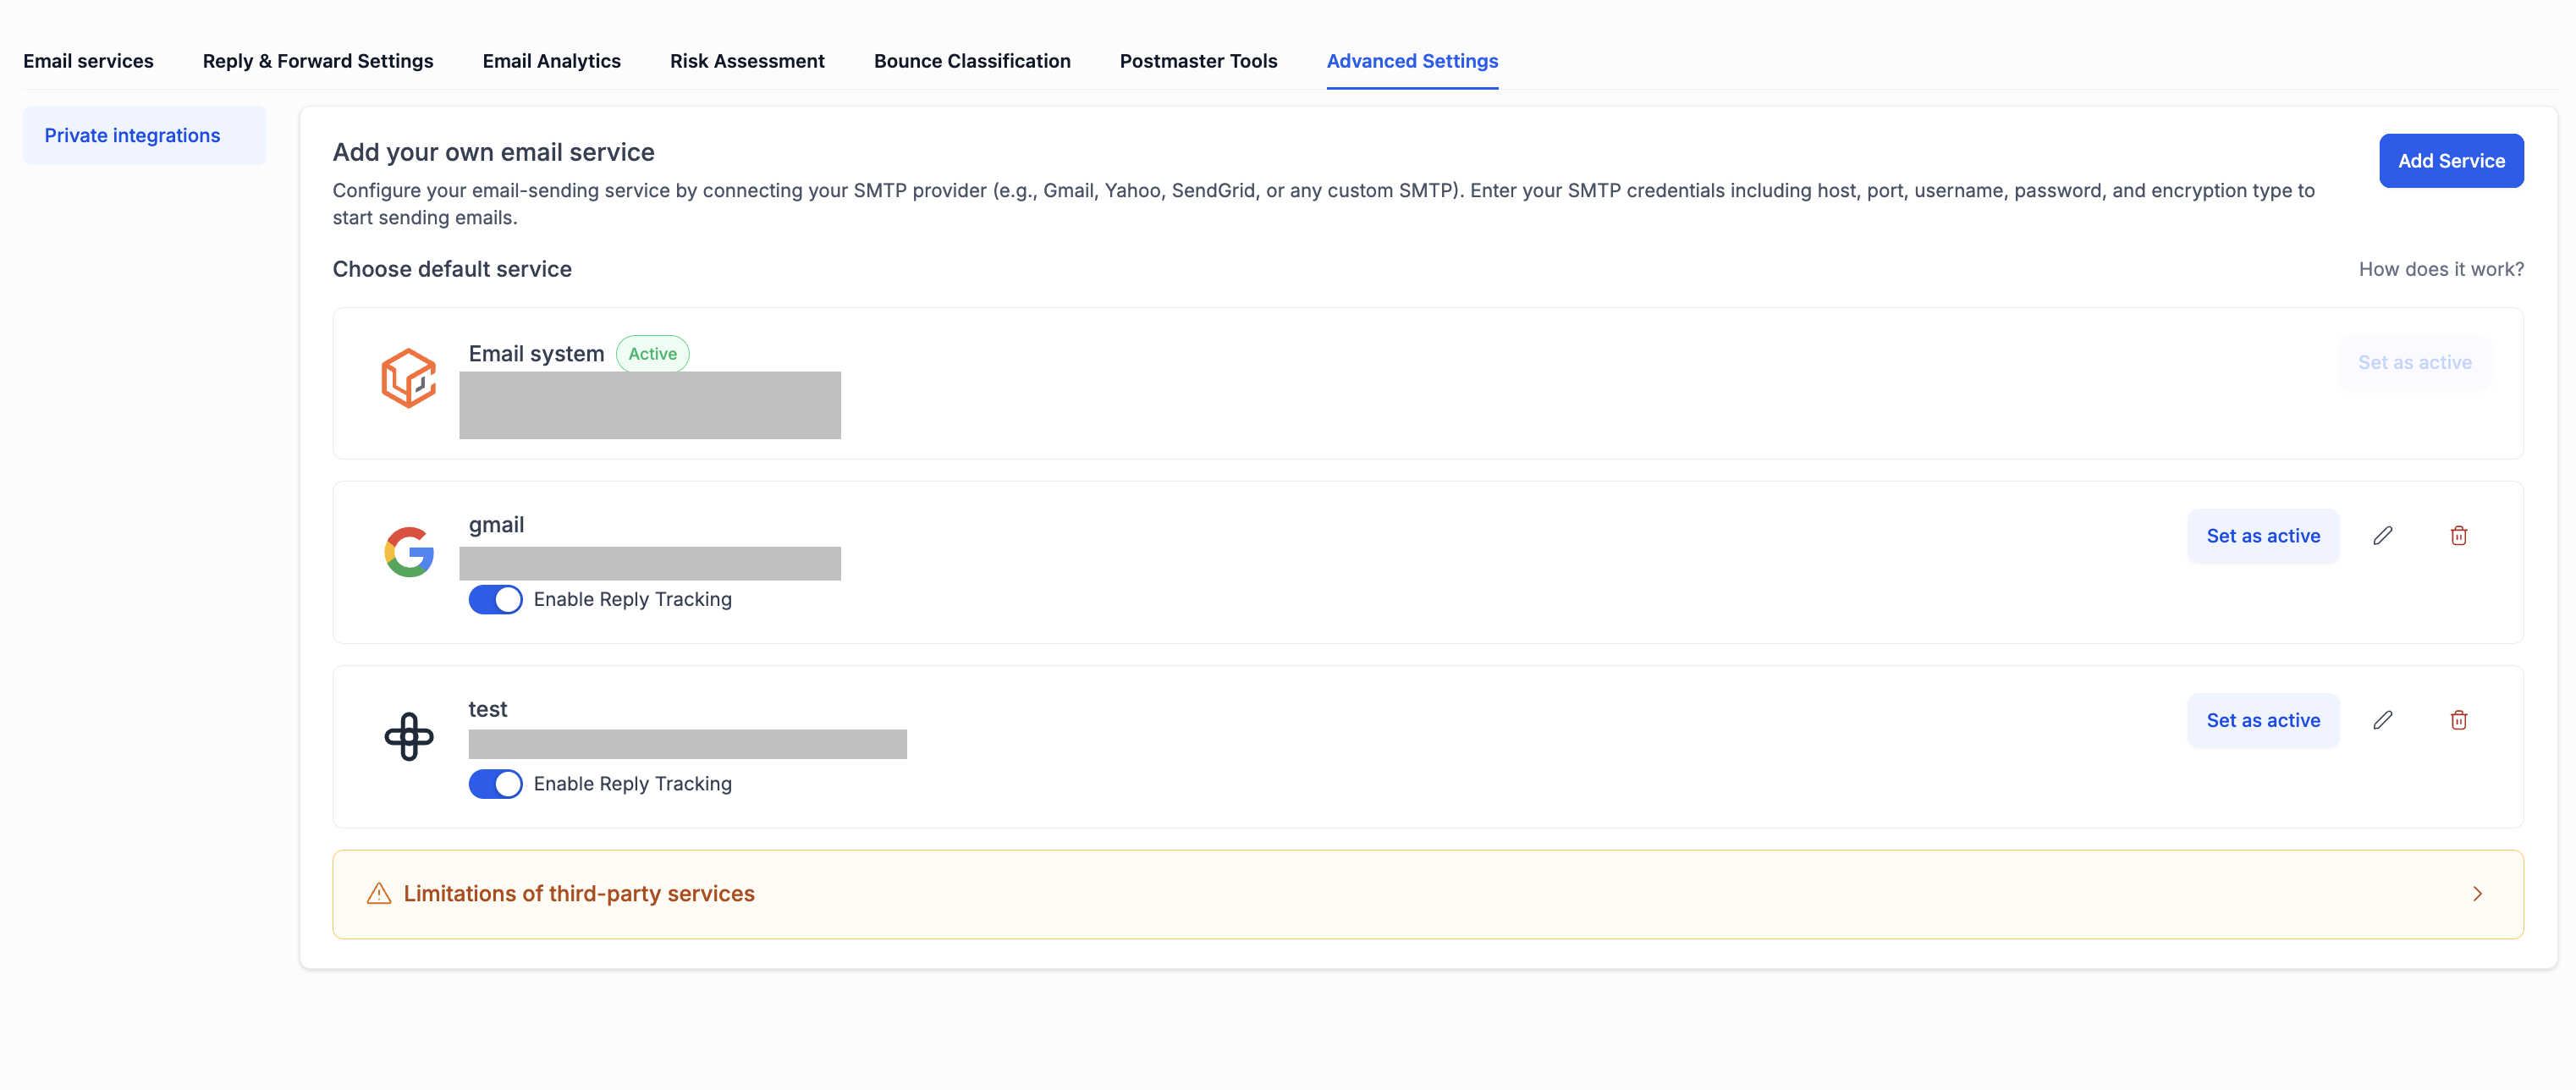Go to the Bounce Classification tab

pos(972,60)
